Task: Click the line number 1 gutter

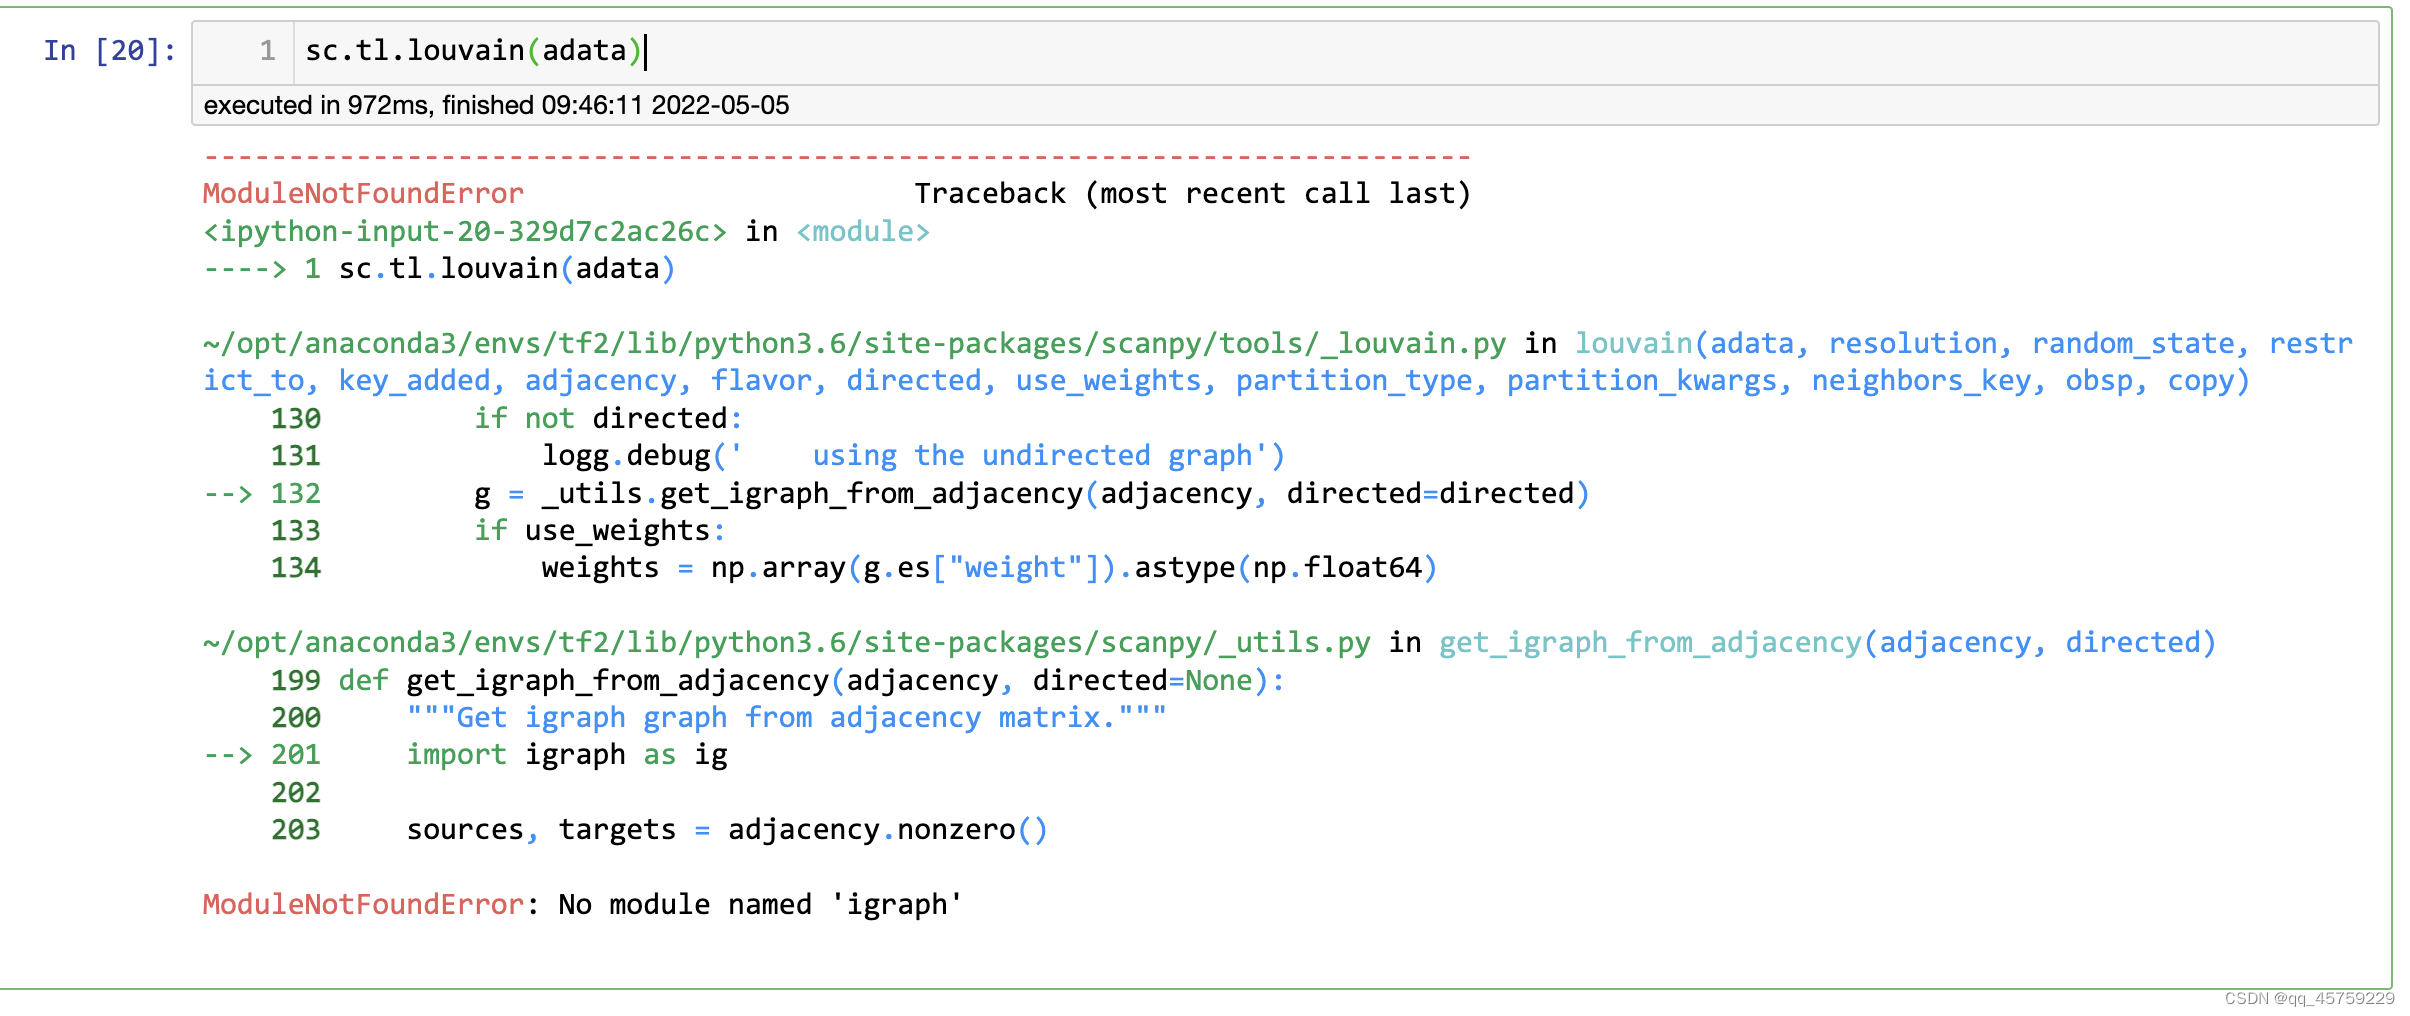Action: coord(267,51)
